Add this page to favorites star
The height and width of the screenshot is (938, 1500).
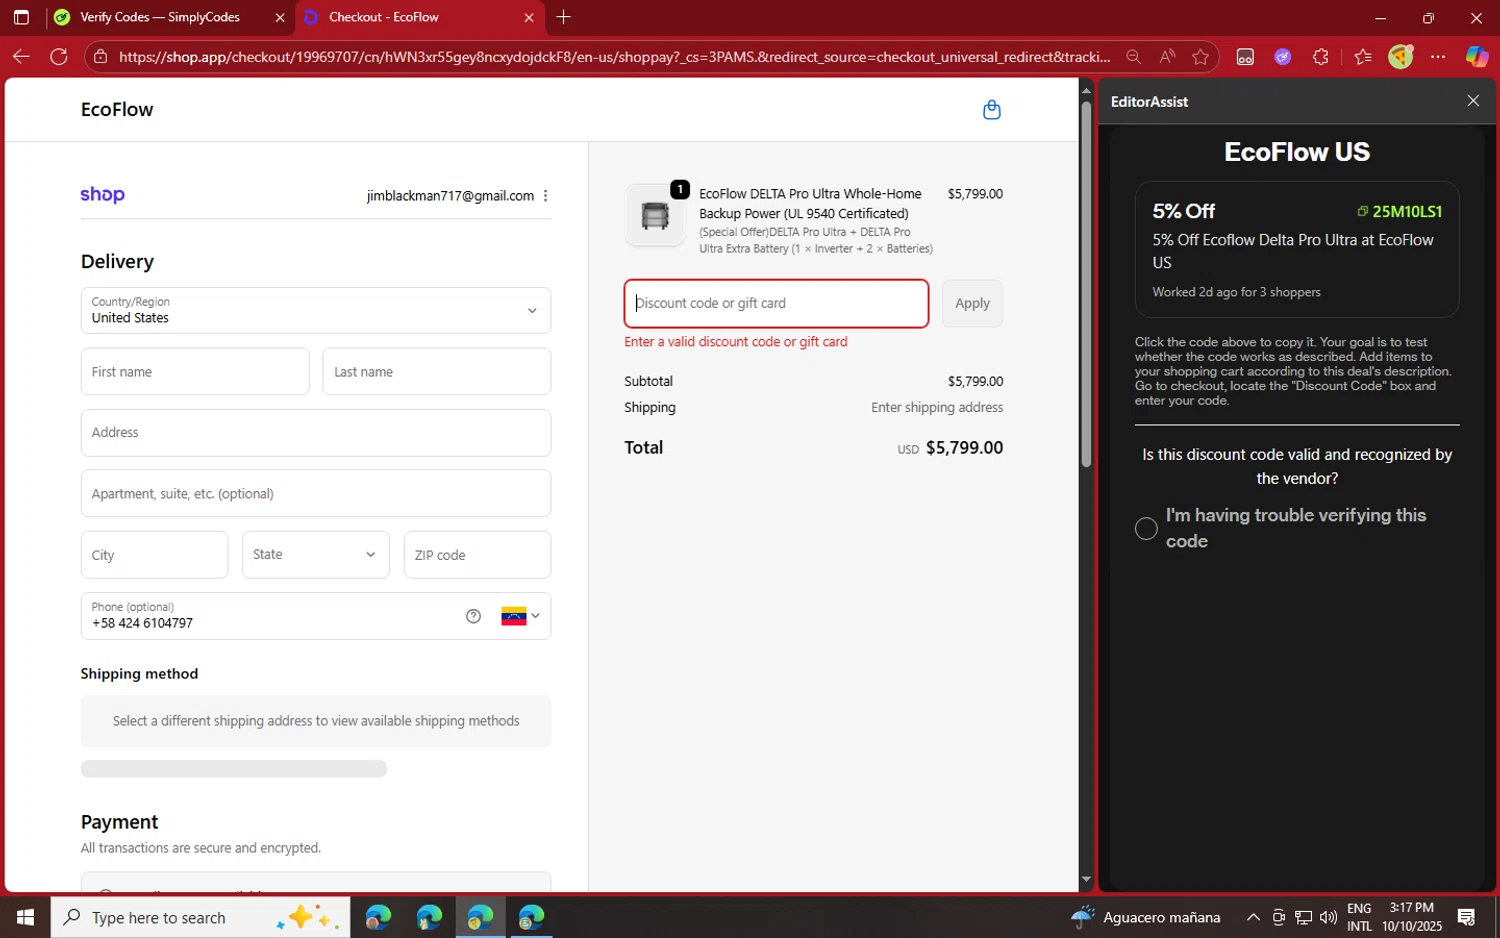1201,57
